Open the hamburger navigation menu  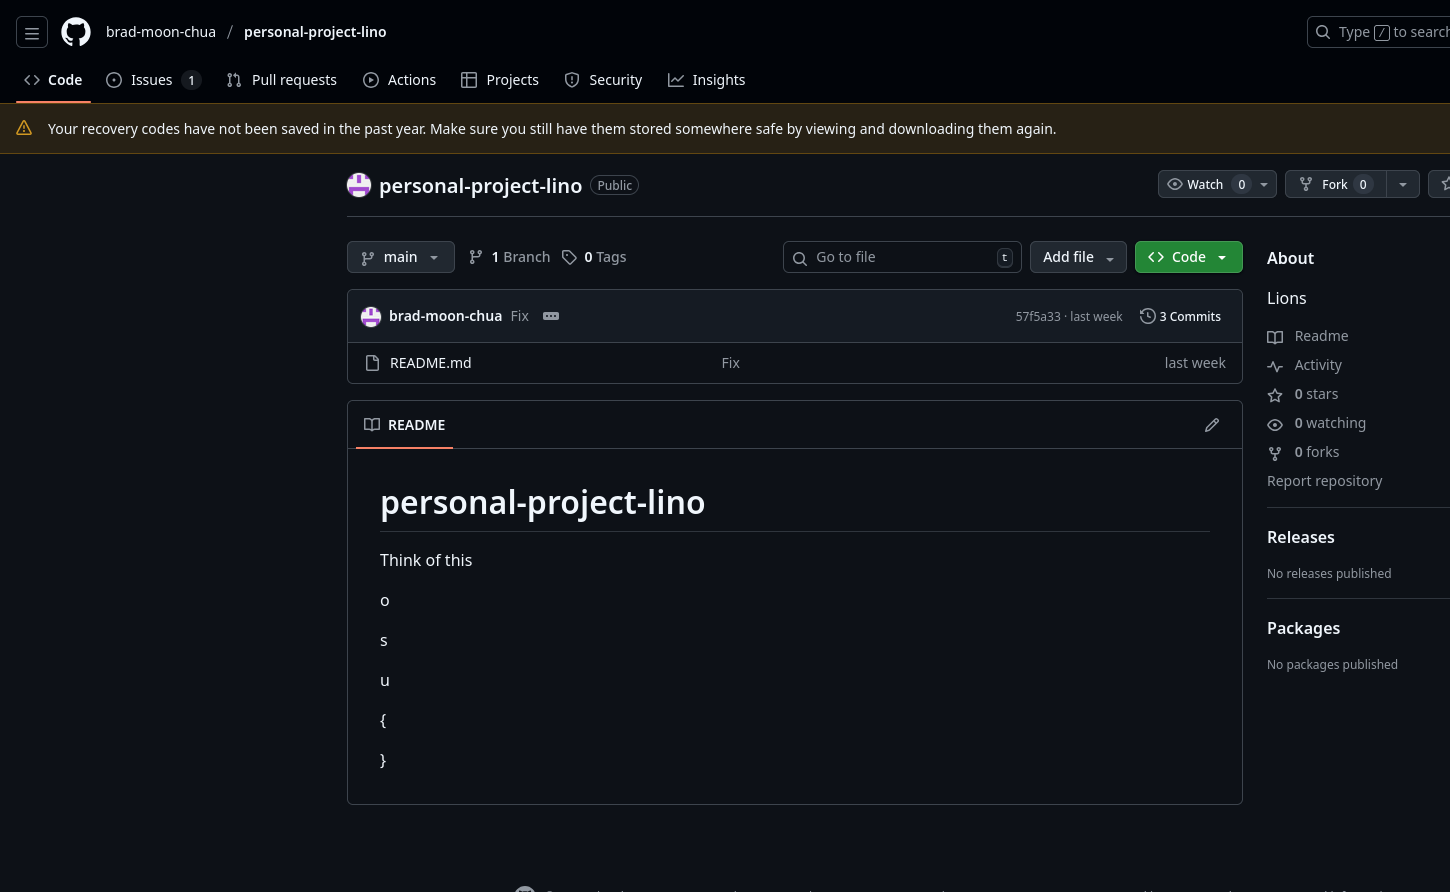tap(32, 33)
